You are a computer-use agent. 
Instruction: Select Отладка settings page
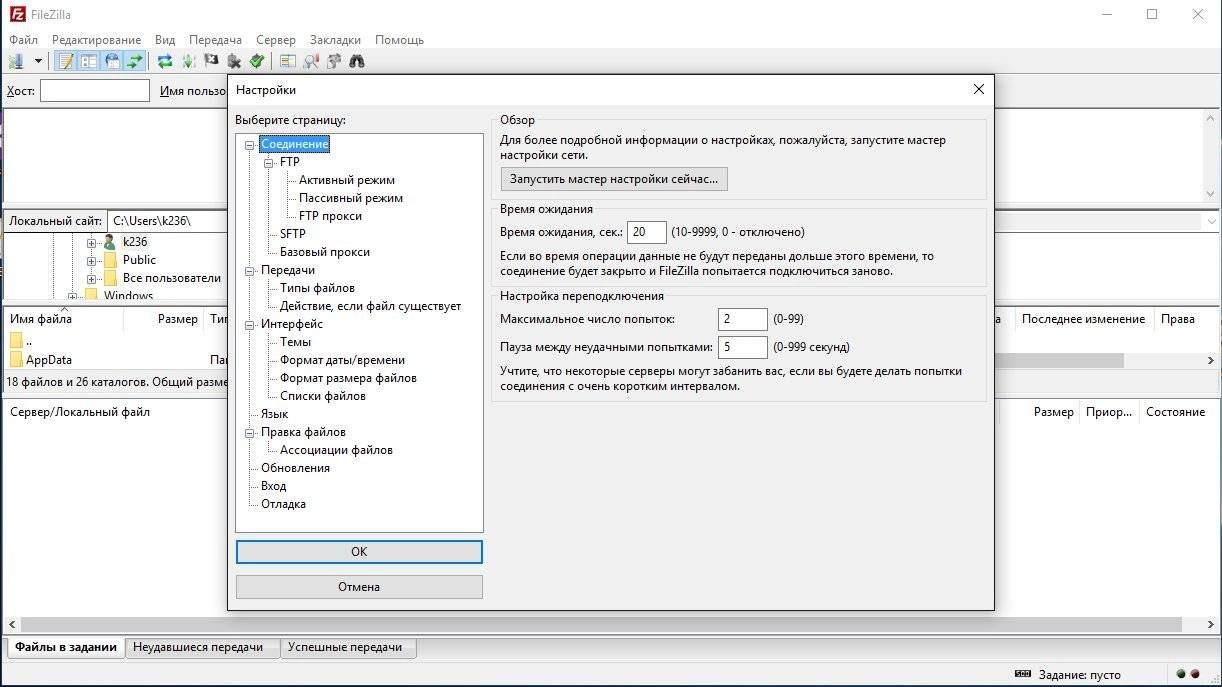pyautogui.click(x=284, y=505)
